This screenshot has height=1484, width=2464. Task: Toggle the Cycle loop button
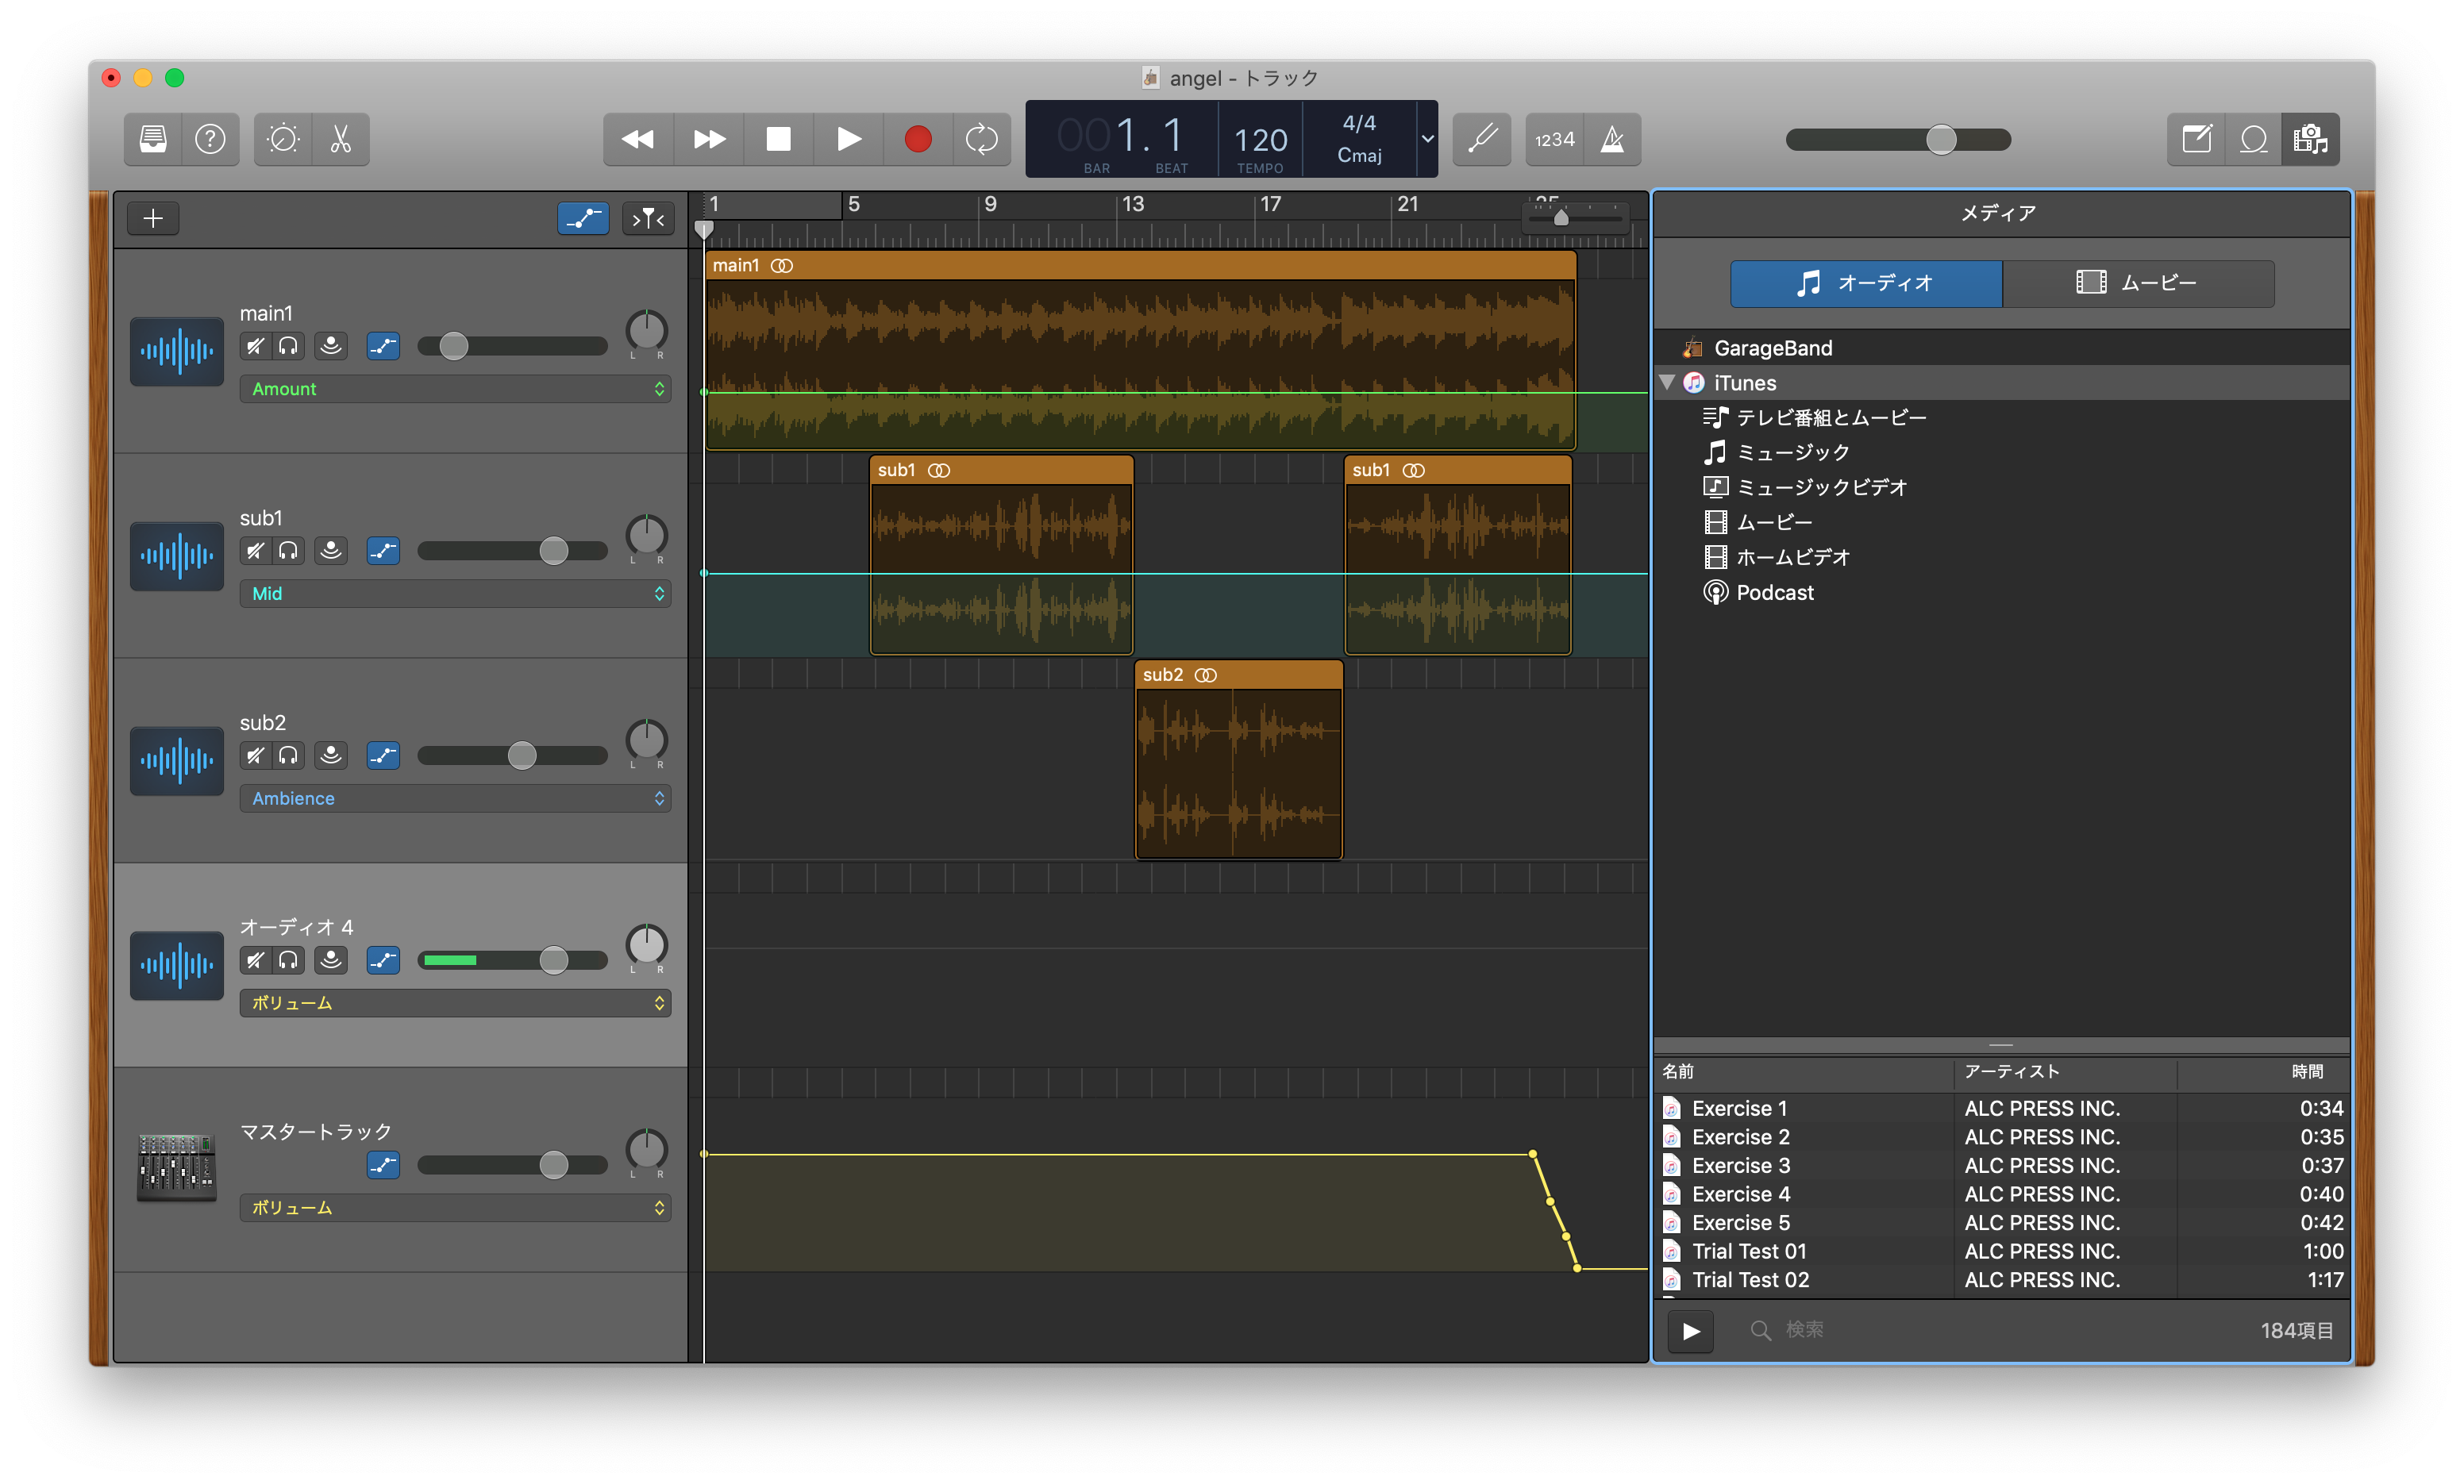coord(982,139)
